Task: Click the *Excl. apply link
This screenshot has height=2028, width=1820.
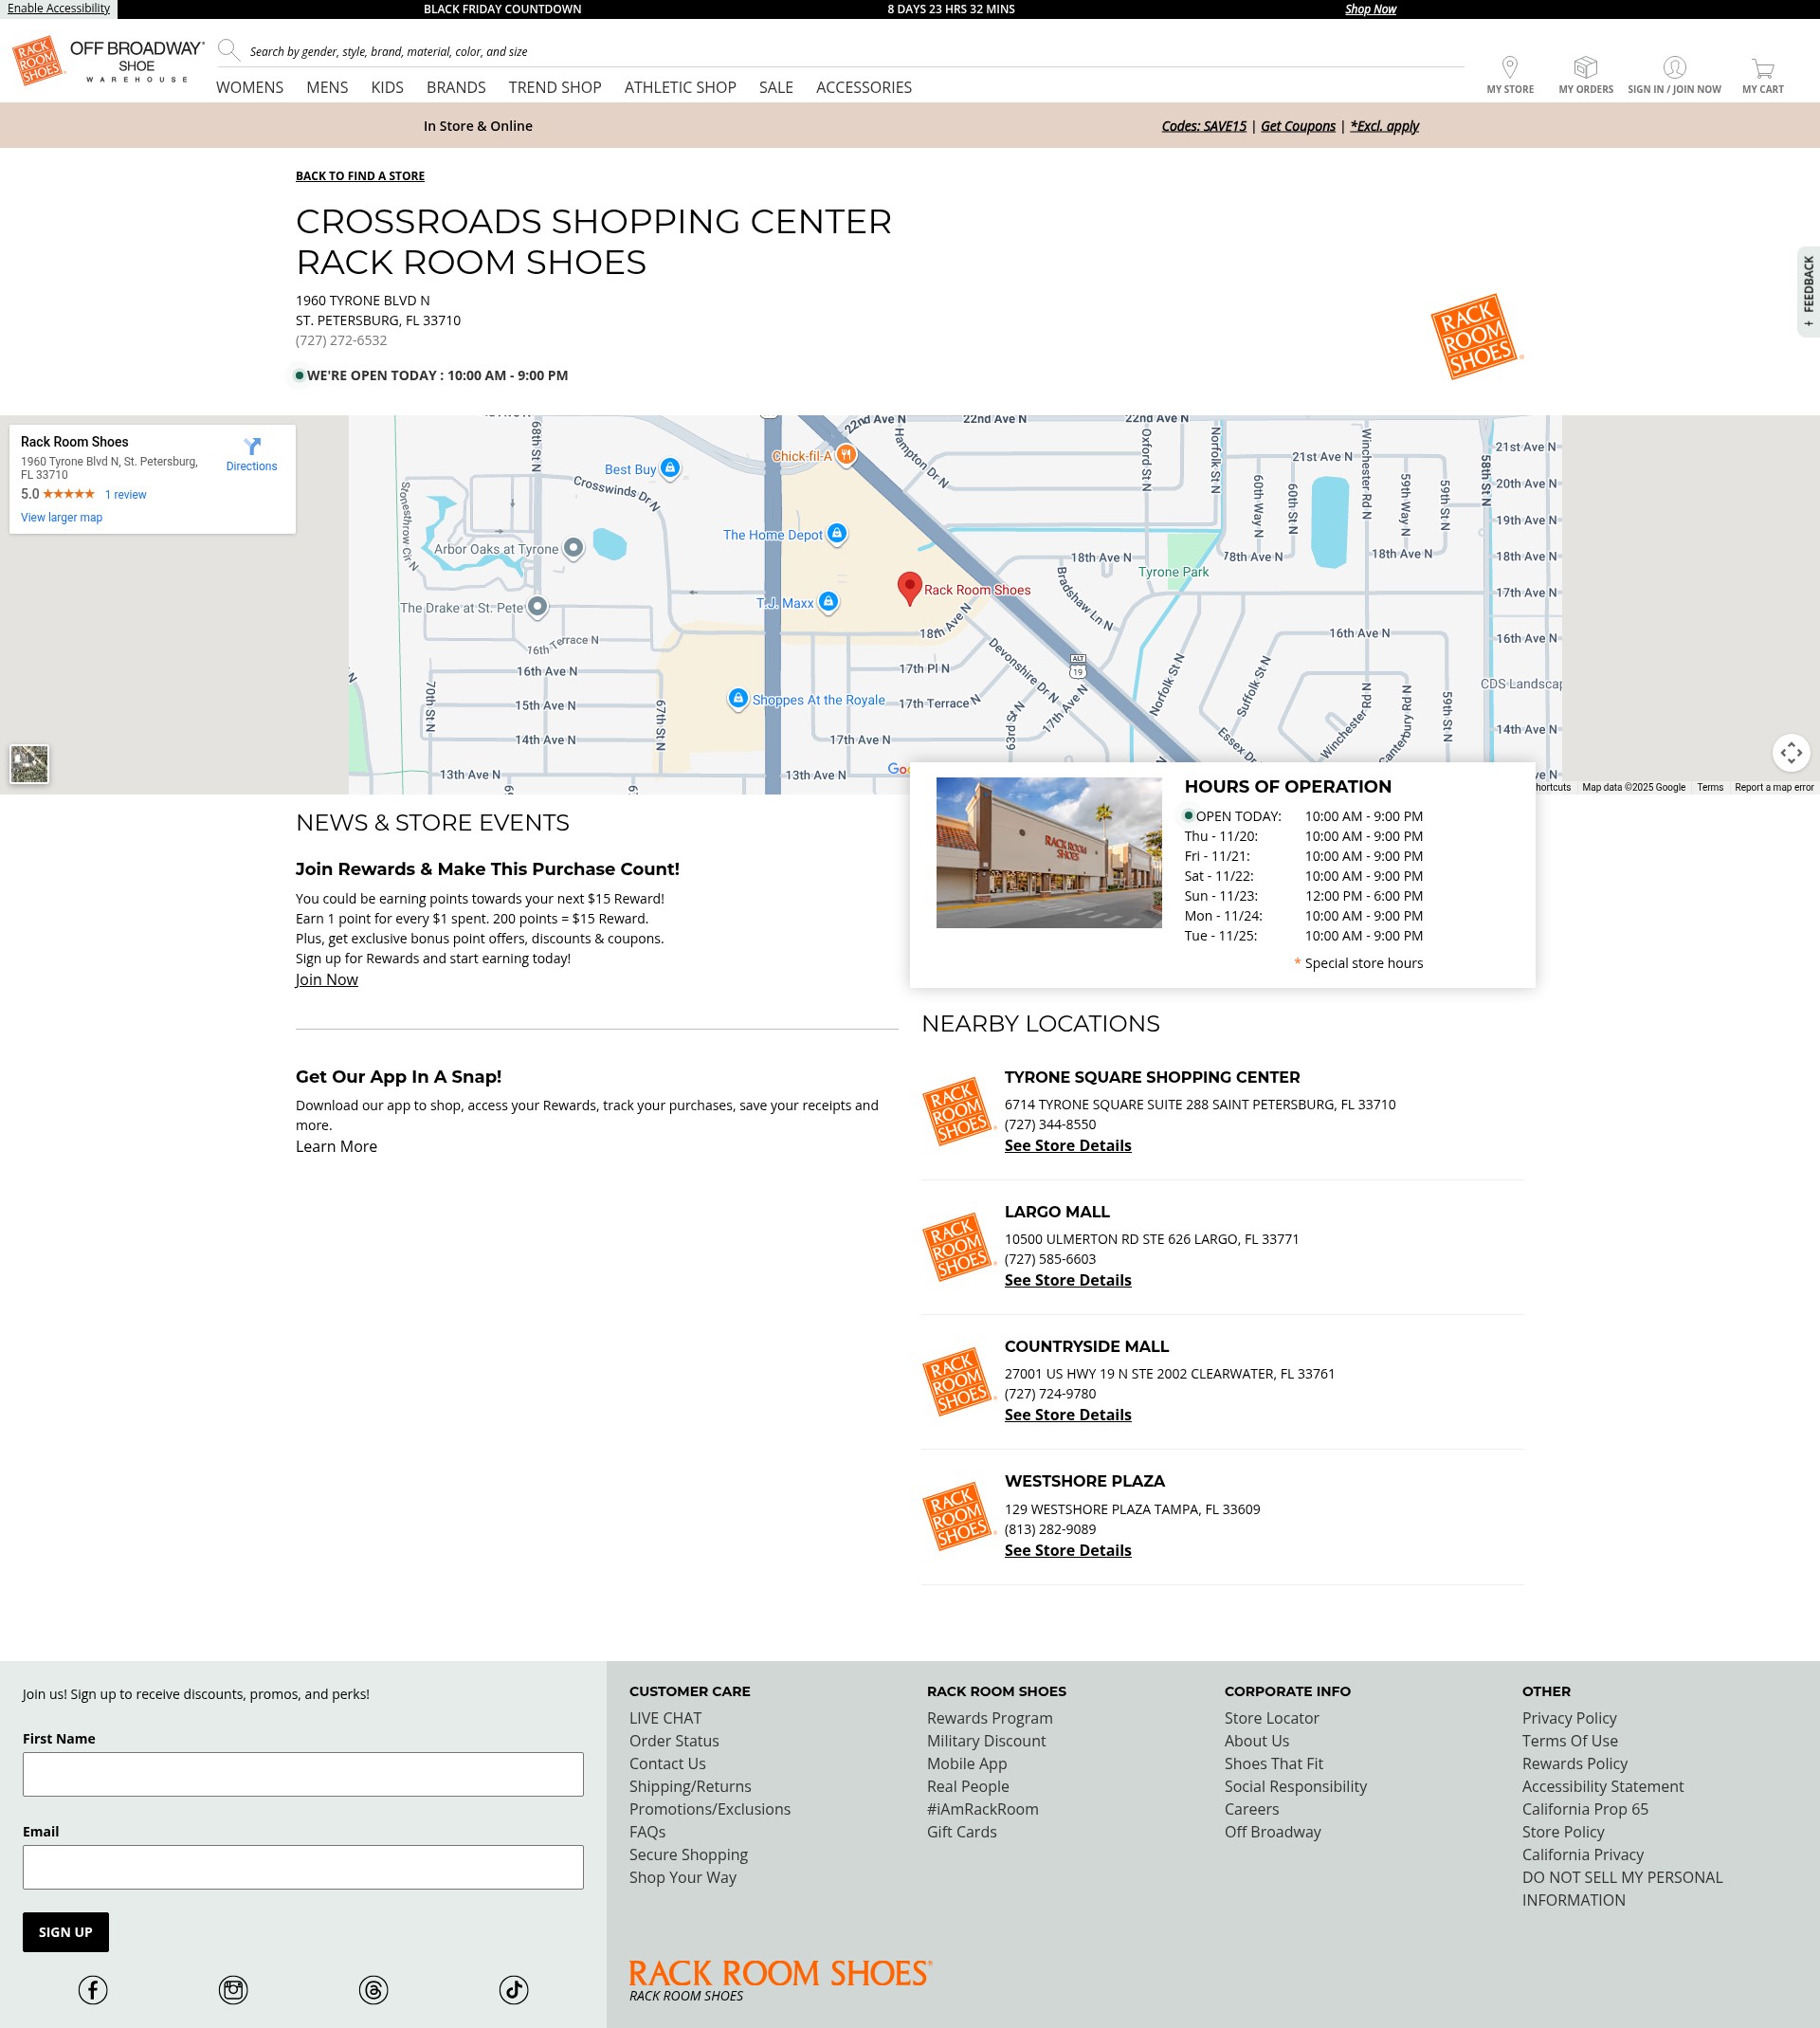Action: click(1384, 126)
